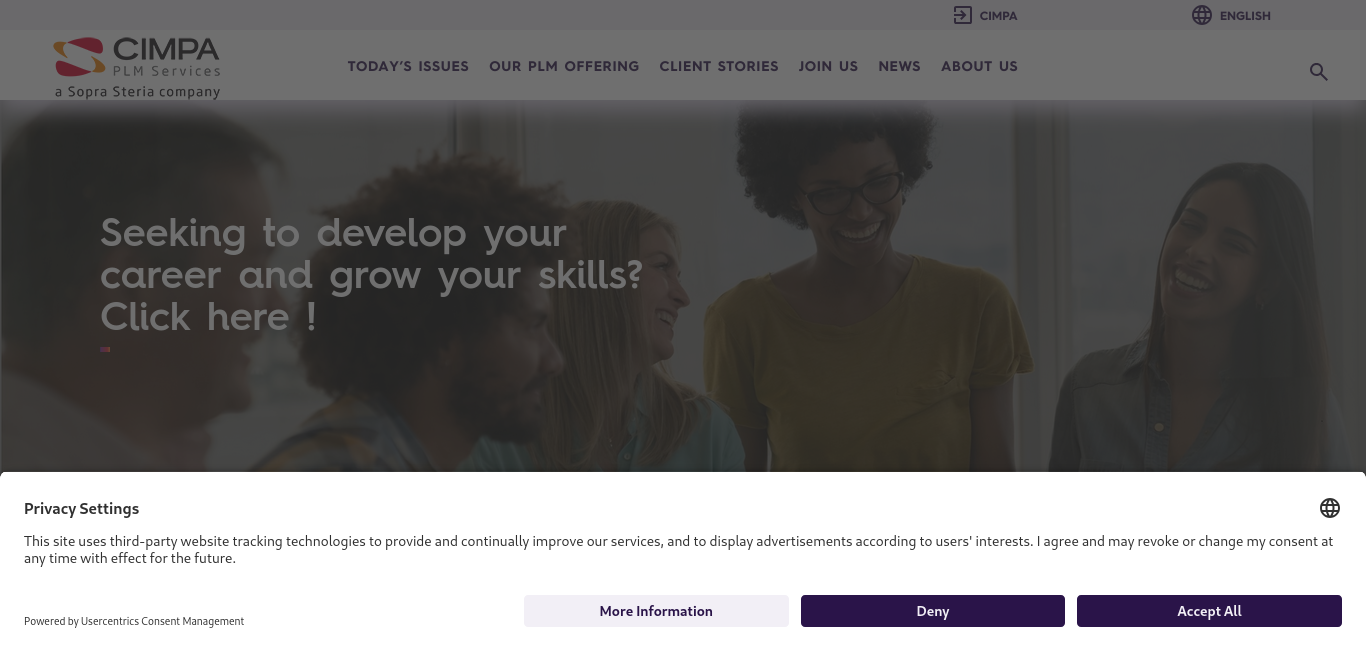Image resolution: width=1366 pixels, height=651 pixels.
Task: Select the red slide indicator under headline
Action: click(x=105, y=349)
